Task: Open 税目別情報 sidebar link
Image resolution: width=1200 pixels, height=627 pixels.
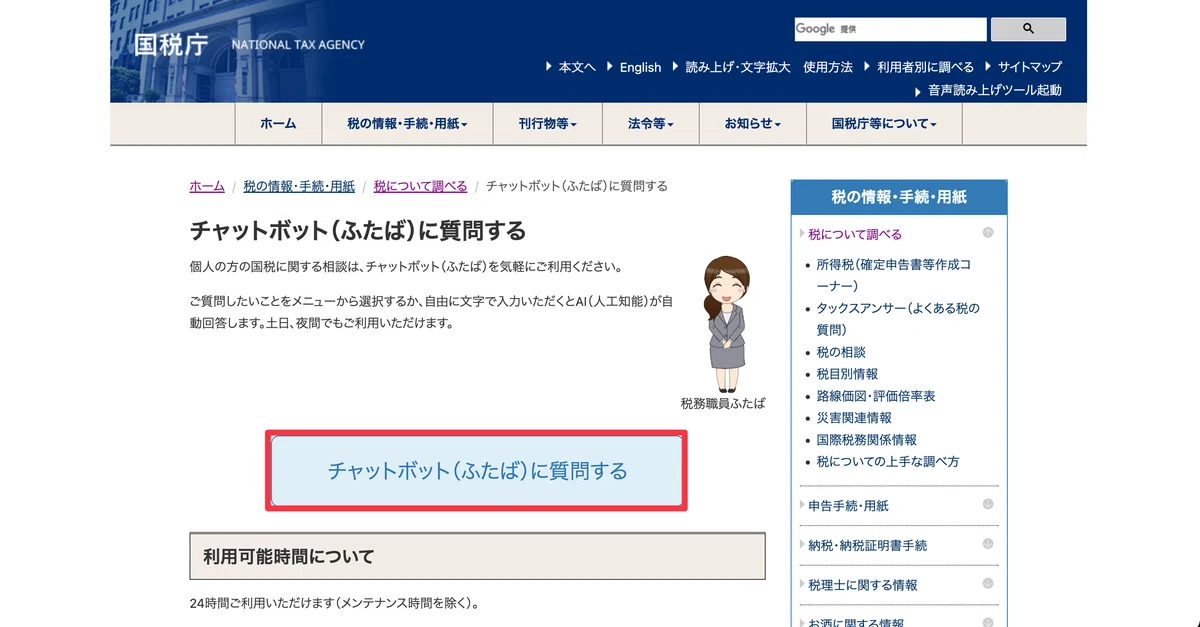Action: 847,374
